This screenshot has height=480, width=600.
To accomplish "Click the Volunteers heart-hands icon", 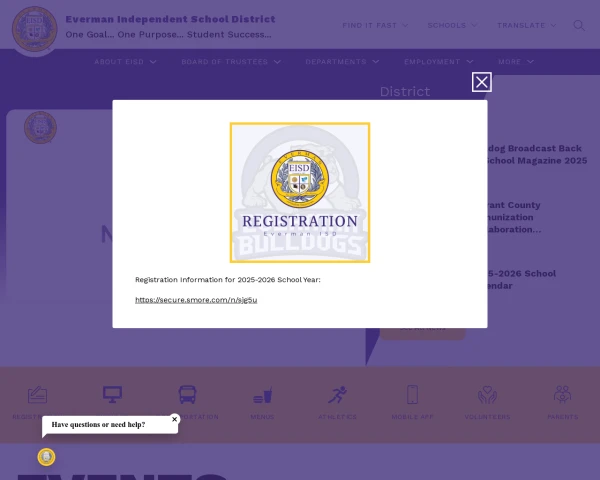I will (487, 395).
